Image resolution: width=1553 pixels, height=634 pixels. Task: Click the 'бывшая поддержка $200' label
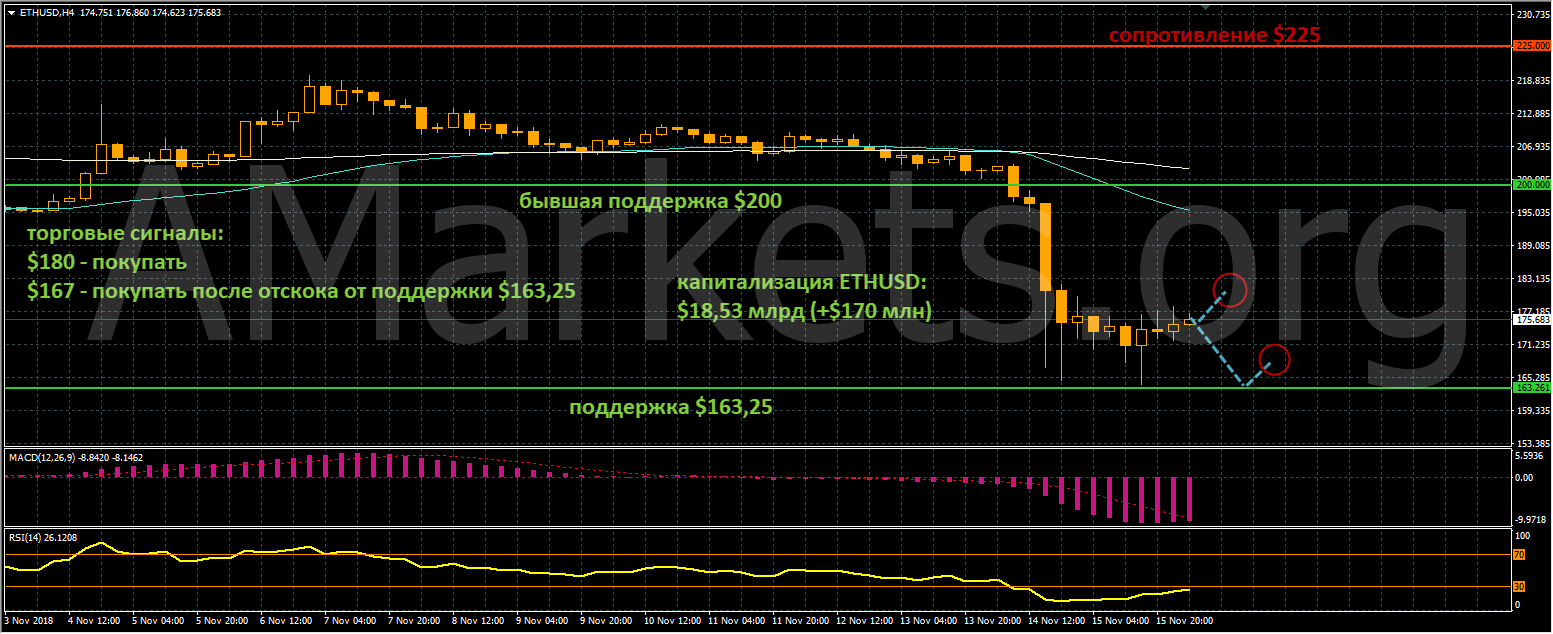click(650, 201)
